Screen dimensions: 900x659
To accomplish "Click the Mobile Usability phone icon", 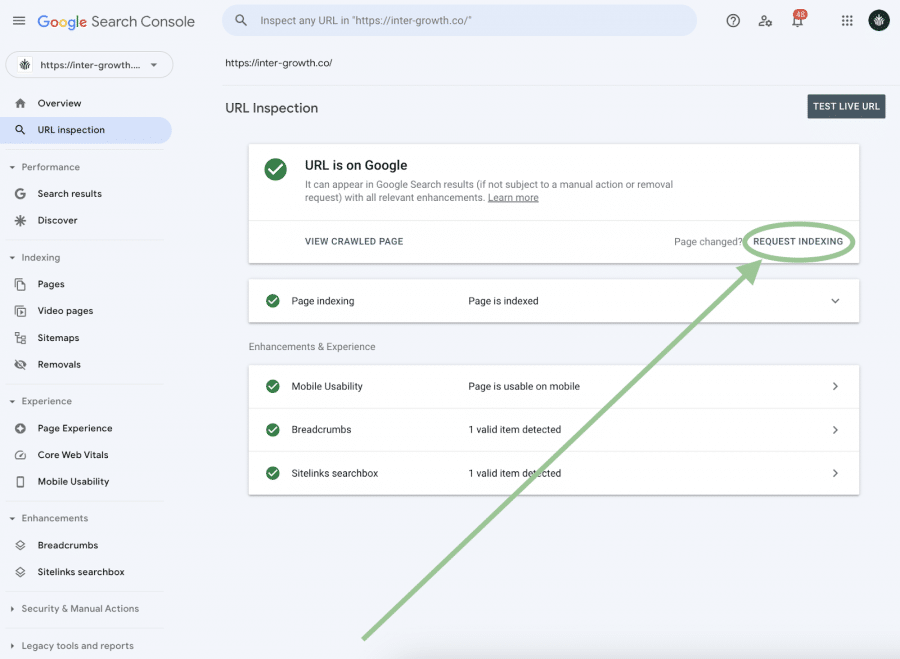I will (x=20, y=482).
